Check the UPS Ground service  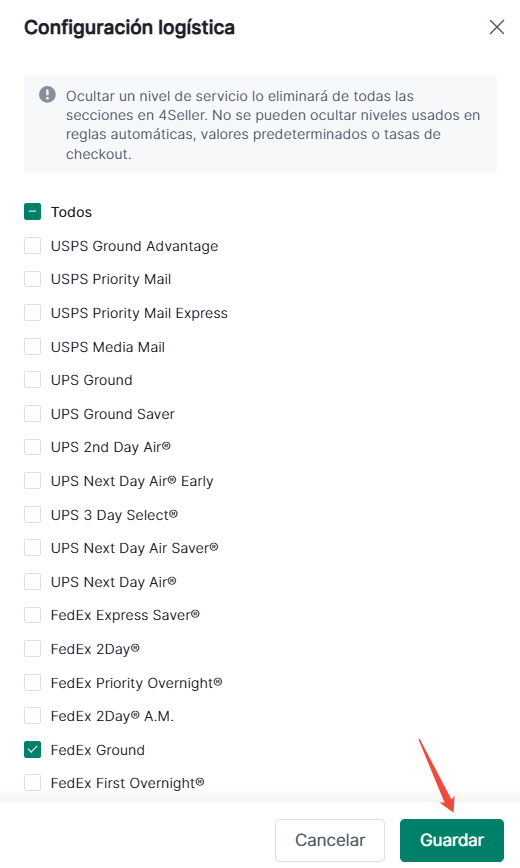pyautogui.click(x=33, y=380)
